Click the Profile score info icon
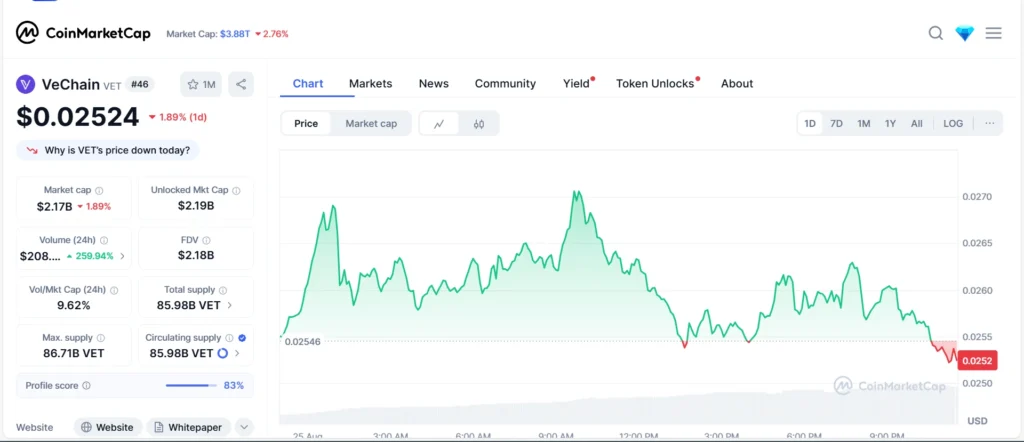 (86, 386)
